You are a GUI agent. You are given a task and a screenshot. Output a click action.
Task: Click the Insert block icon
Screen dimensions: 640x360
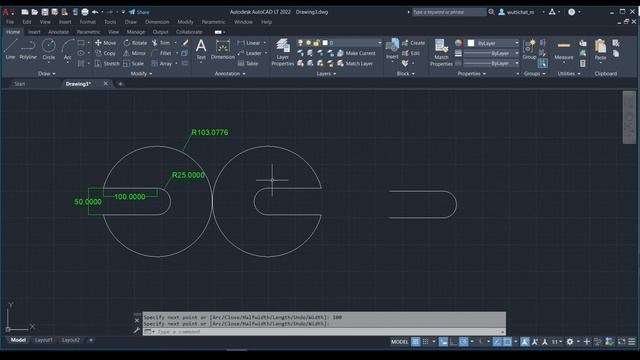tap(392, 49)
